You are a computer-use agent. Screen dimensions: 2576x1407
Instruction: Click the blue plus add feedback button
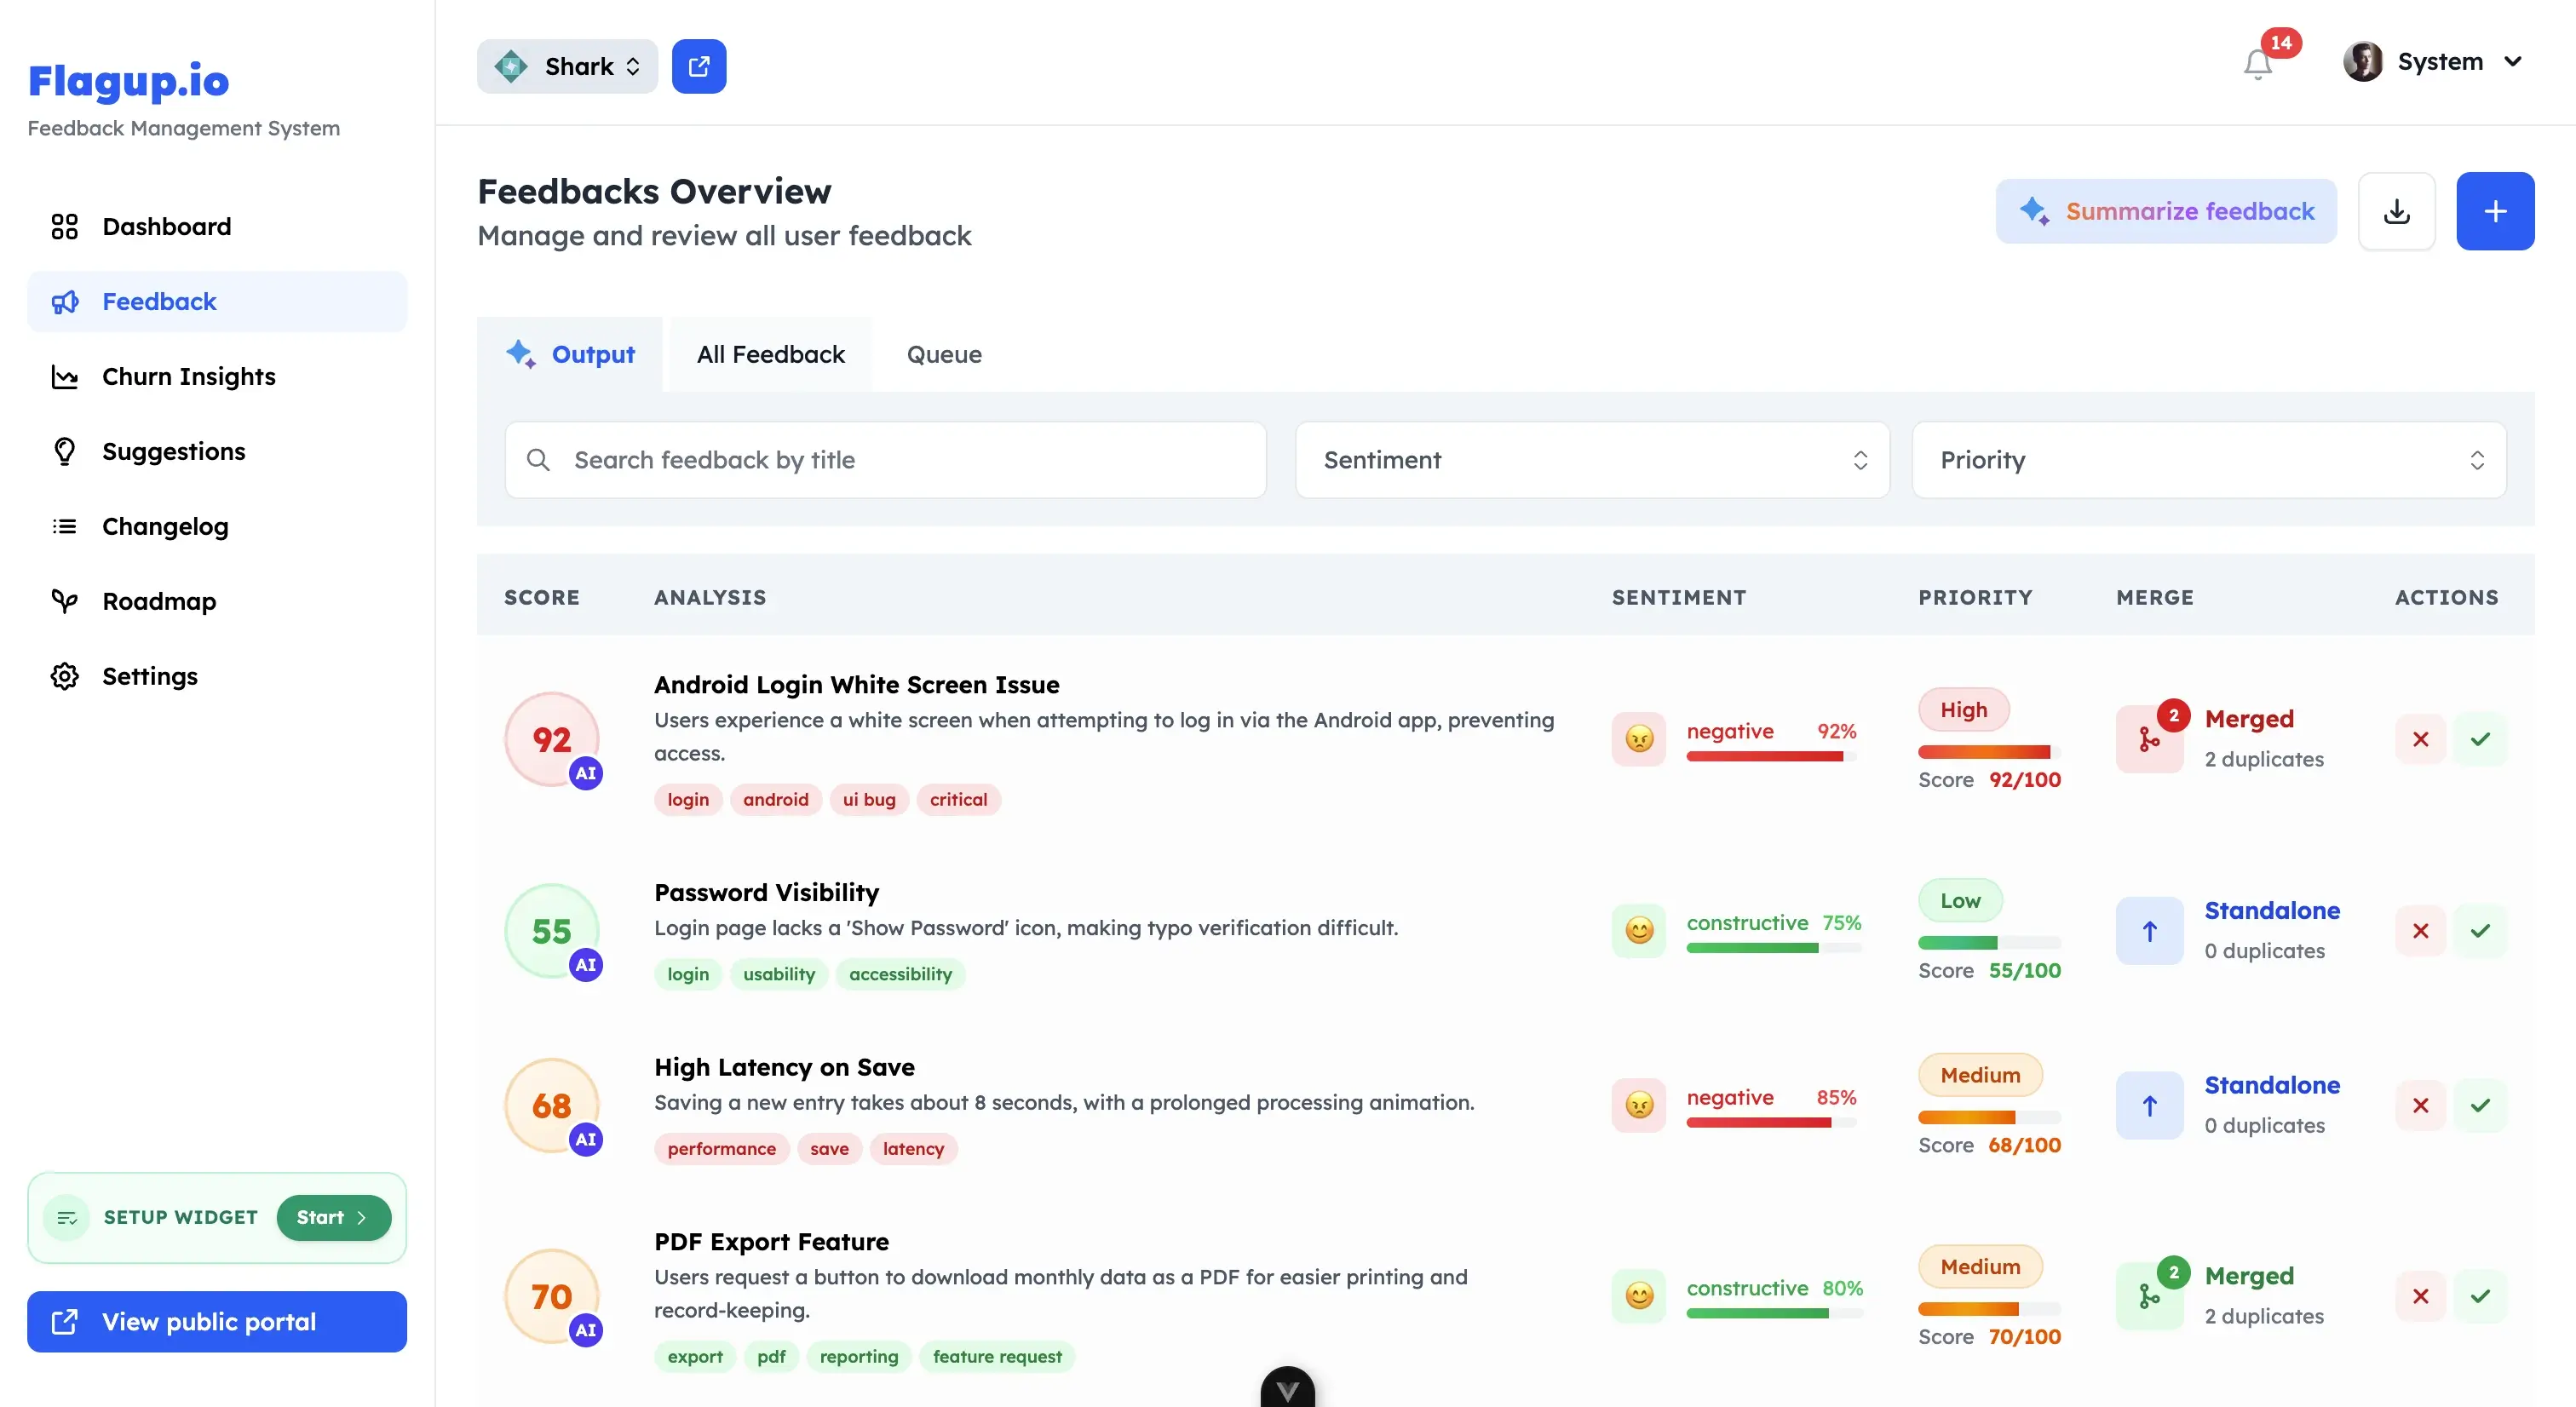[x=2494, y=211]
